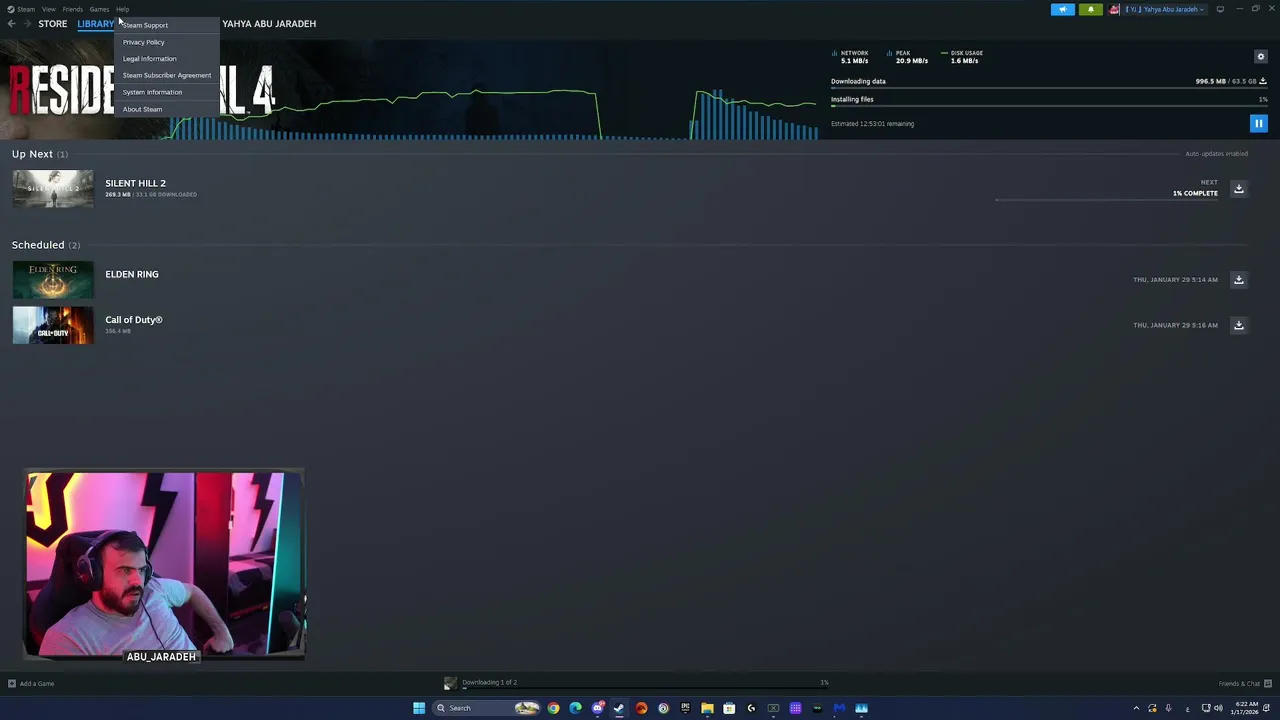Click Downloading 1 of 2 status

tap(489, 682)
